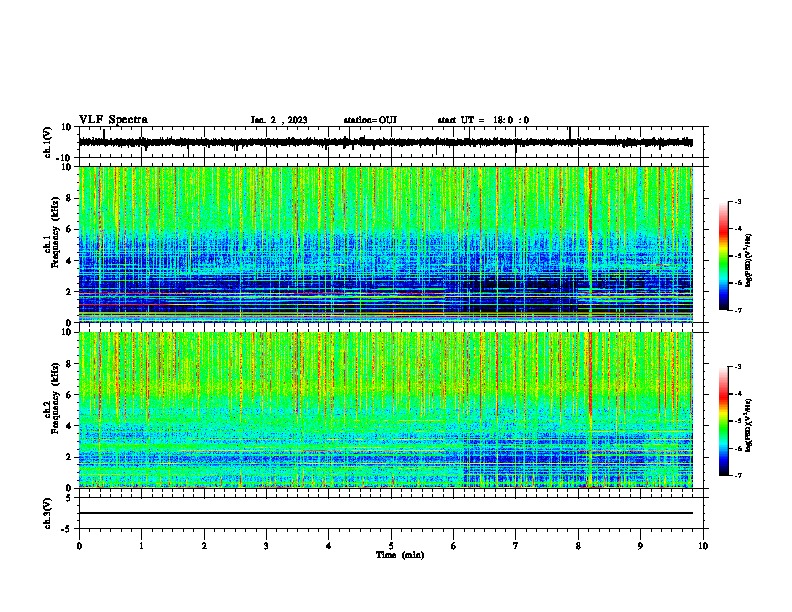Click the "8" kHz tick of ch.1 spectrogram

[69, 198]
